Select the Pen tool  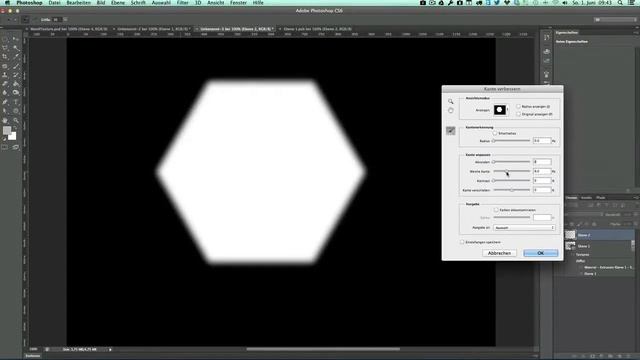point(5,102)
